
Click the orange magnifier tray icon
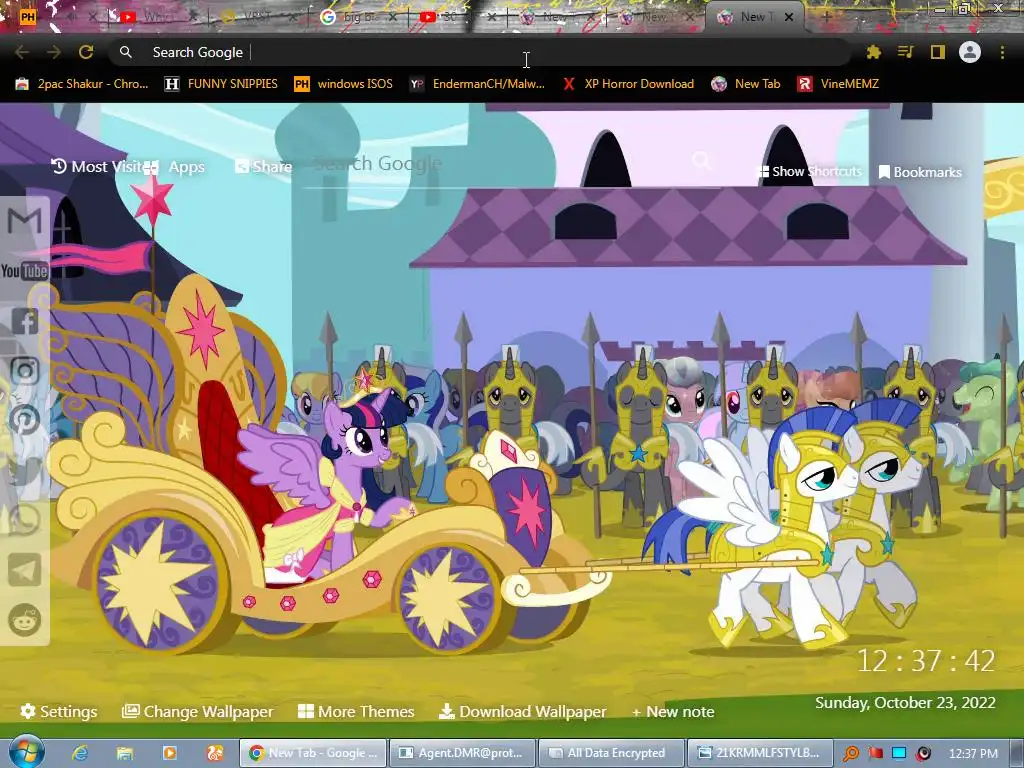(x=851, y=754)
